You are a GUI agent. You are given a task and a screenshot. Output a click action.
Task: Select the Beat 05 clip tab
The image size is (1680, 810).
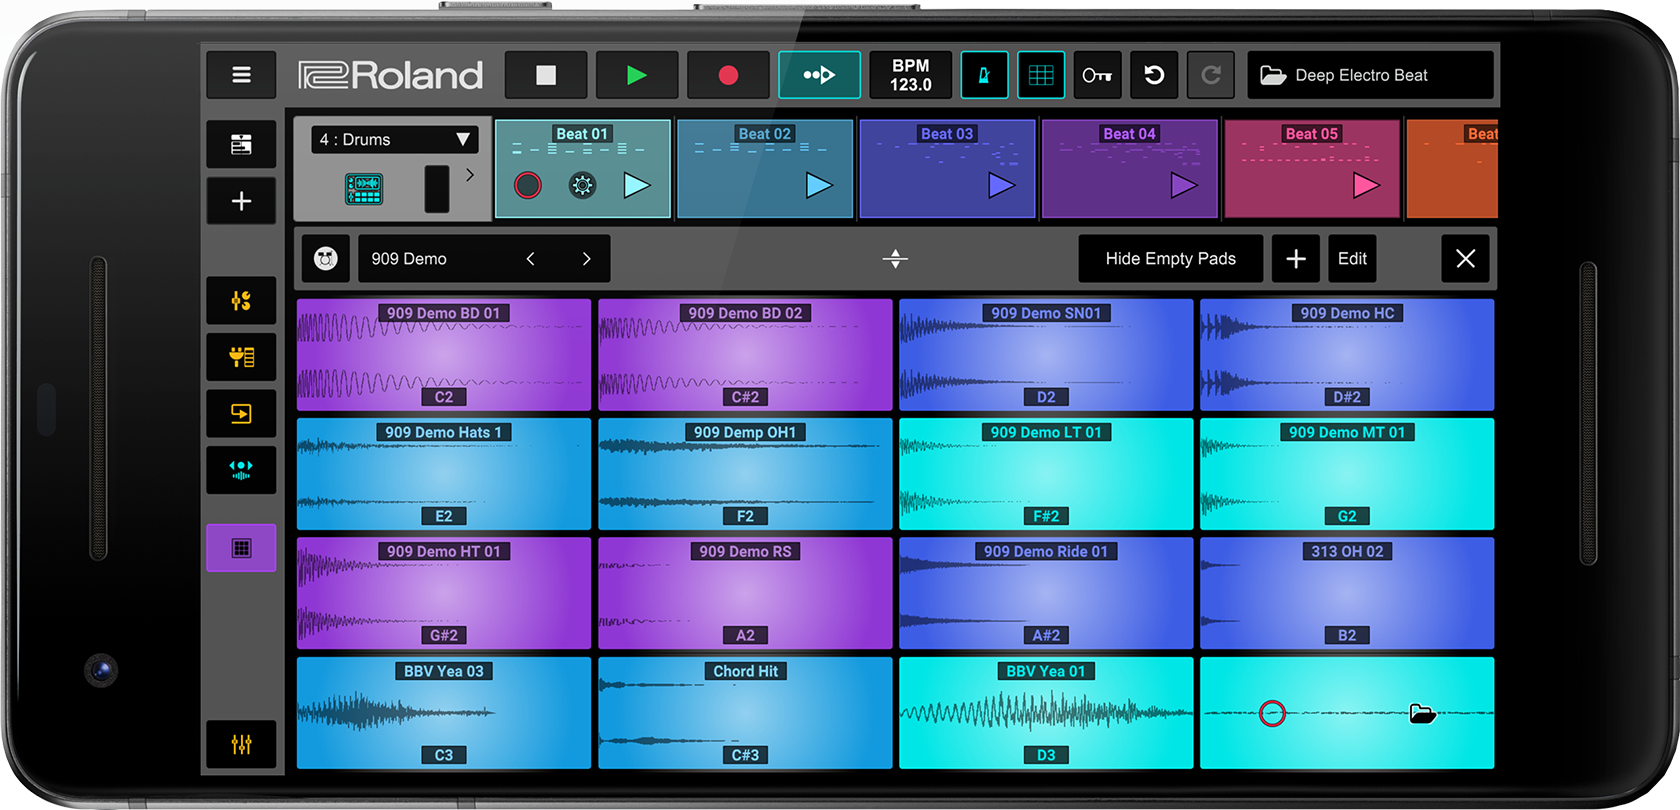(1312, 168)
